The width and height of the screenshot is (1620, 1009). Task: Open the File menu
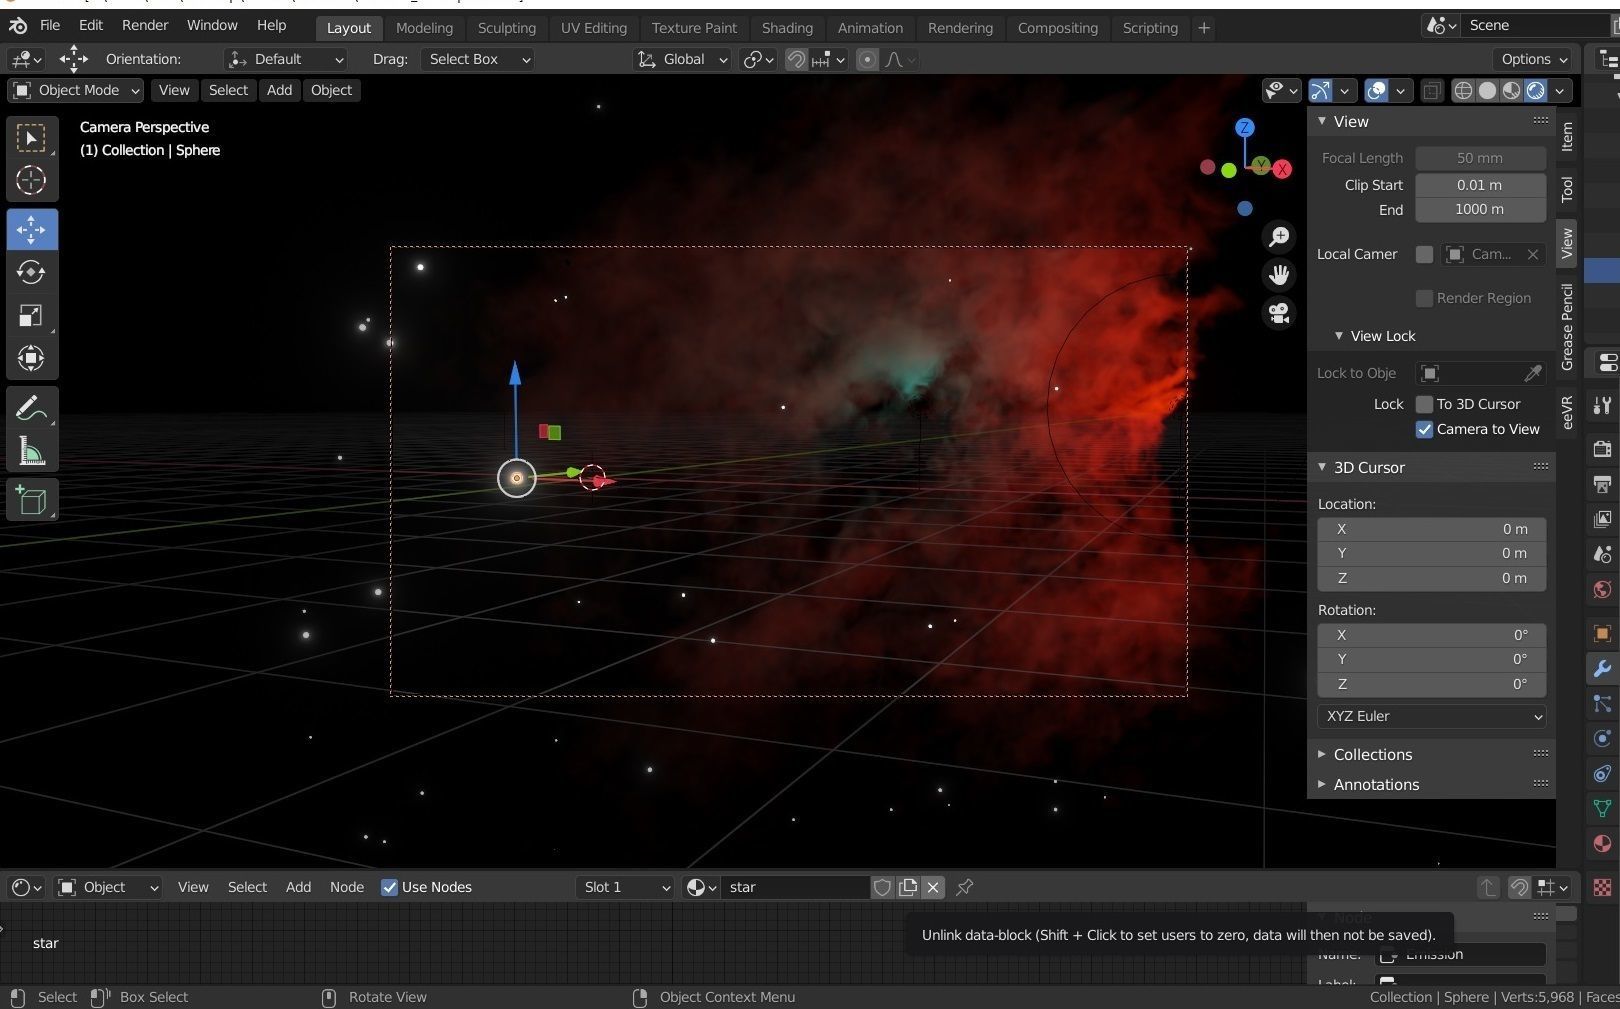[x=49, y=25]
